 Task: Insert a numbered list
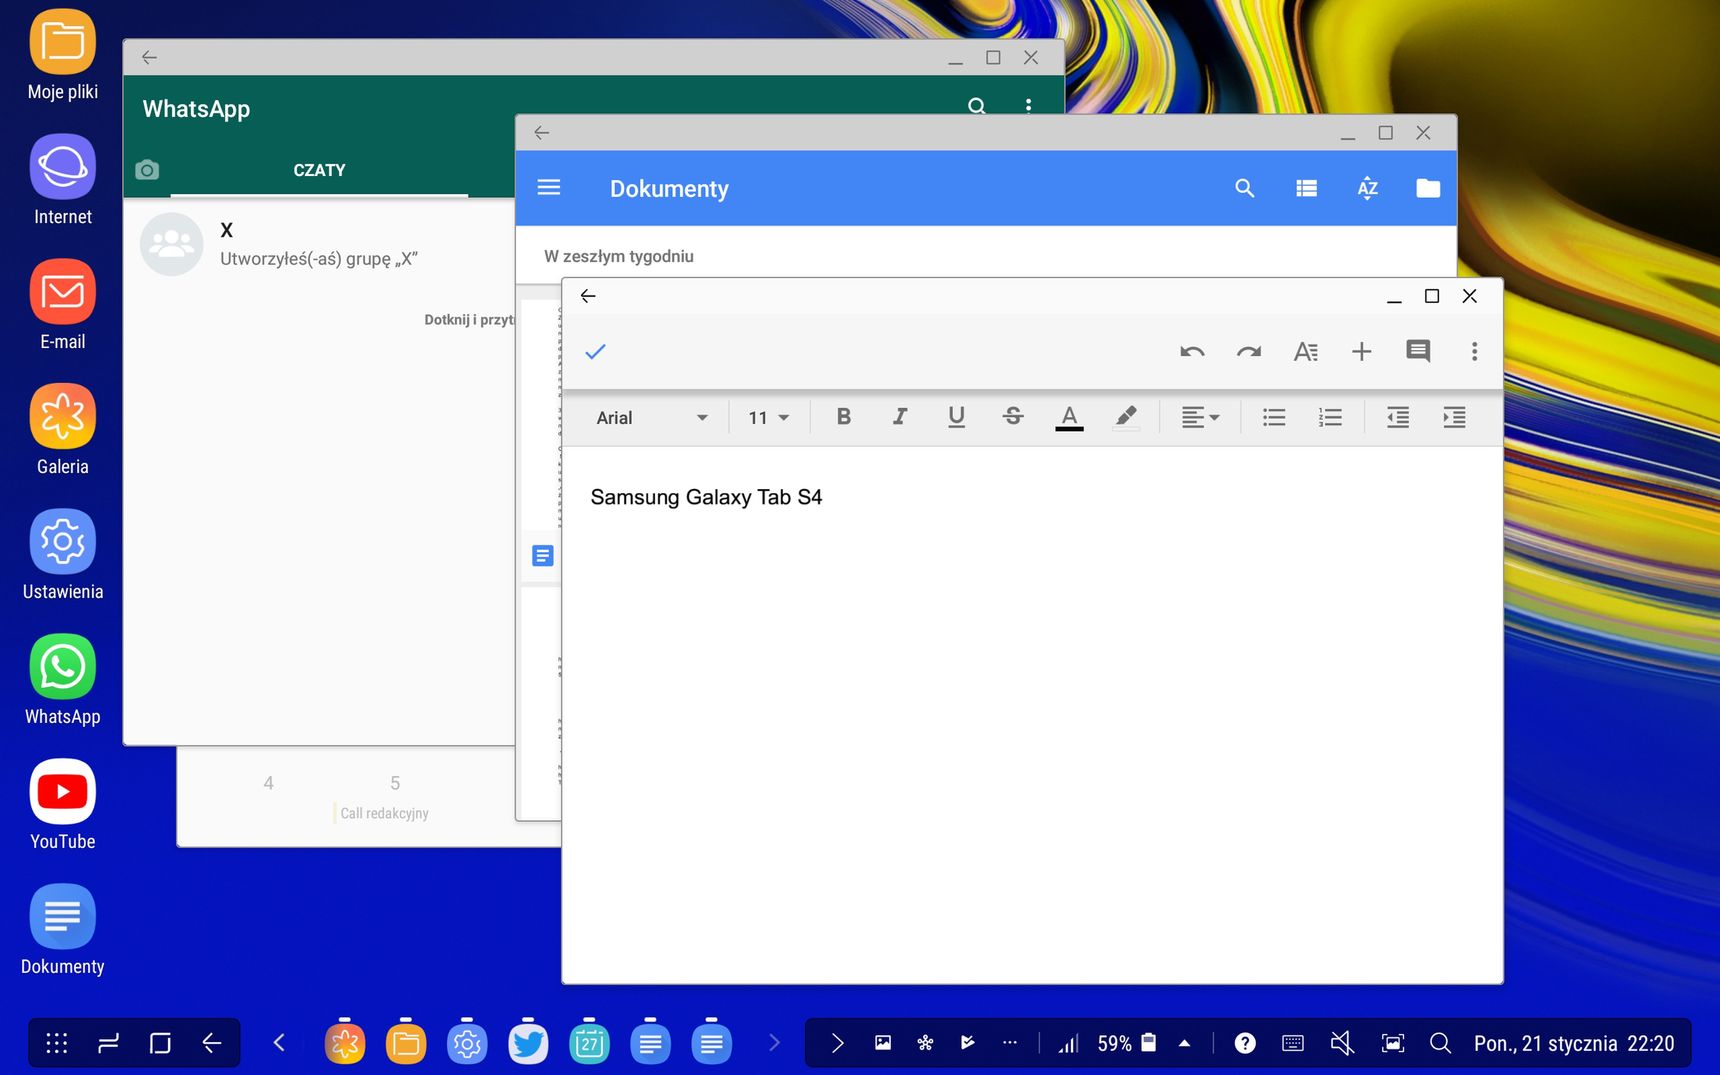1330,417
